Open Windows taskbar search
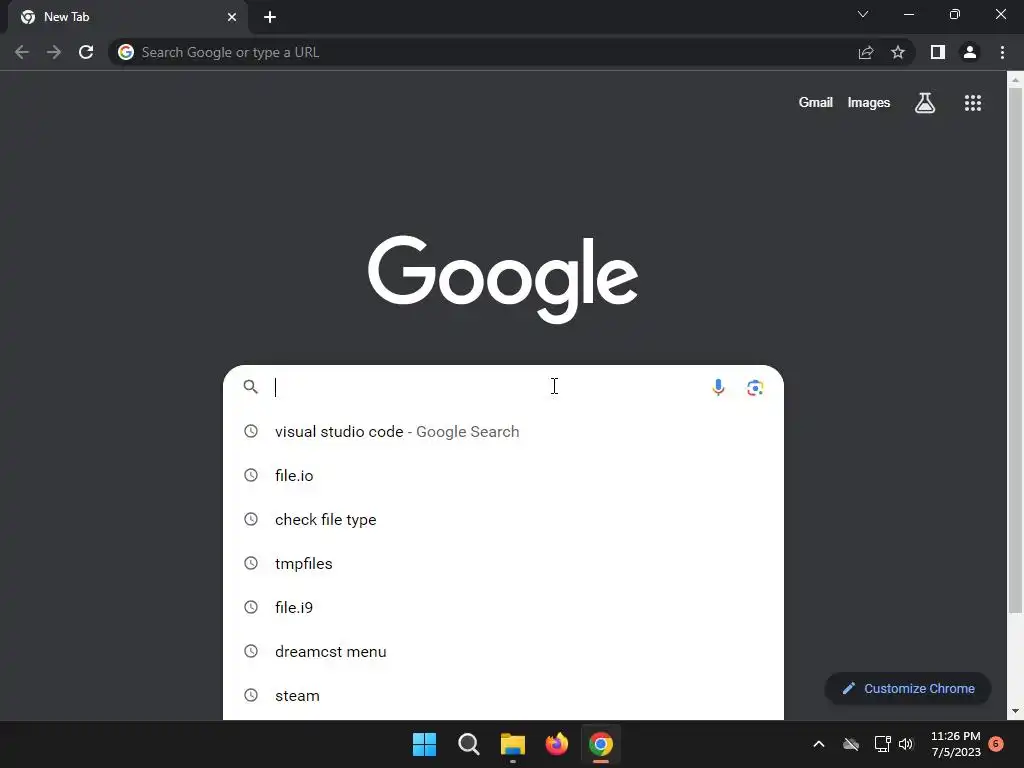This screenshot has height=768, width=1024. [468, 744]
